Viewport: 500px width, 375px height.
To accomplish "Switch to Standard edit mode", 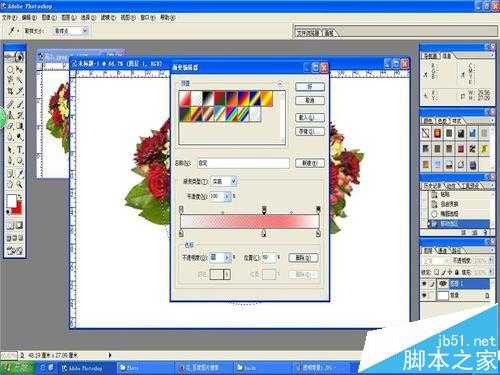I will click(x=10, y=226).
